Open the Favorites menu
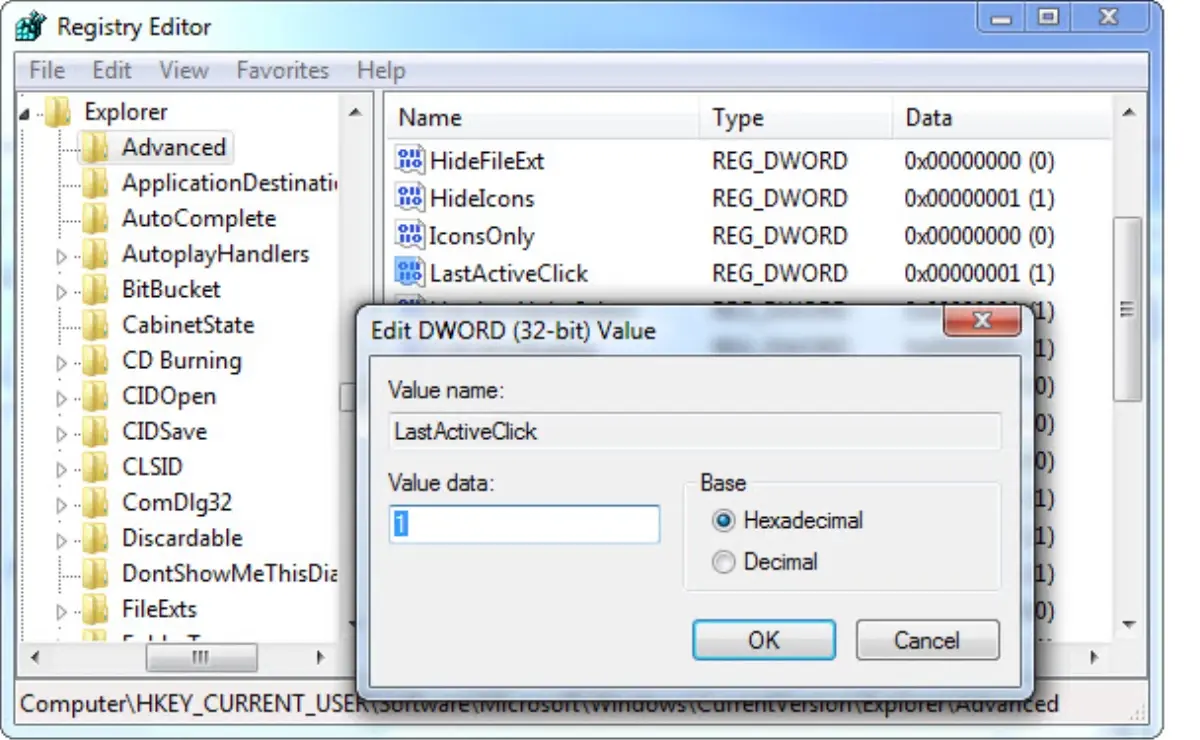1200x740 pixels. [x=282, y=70]
